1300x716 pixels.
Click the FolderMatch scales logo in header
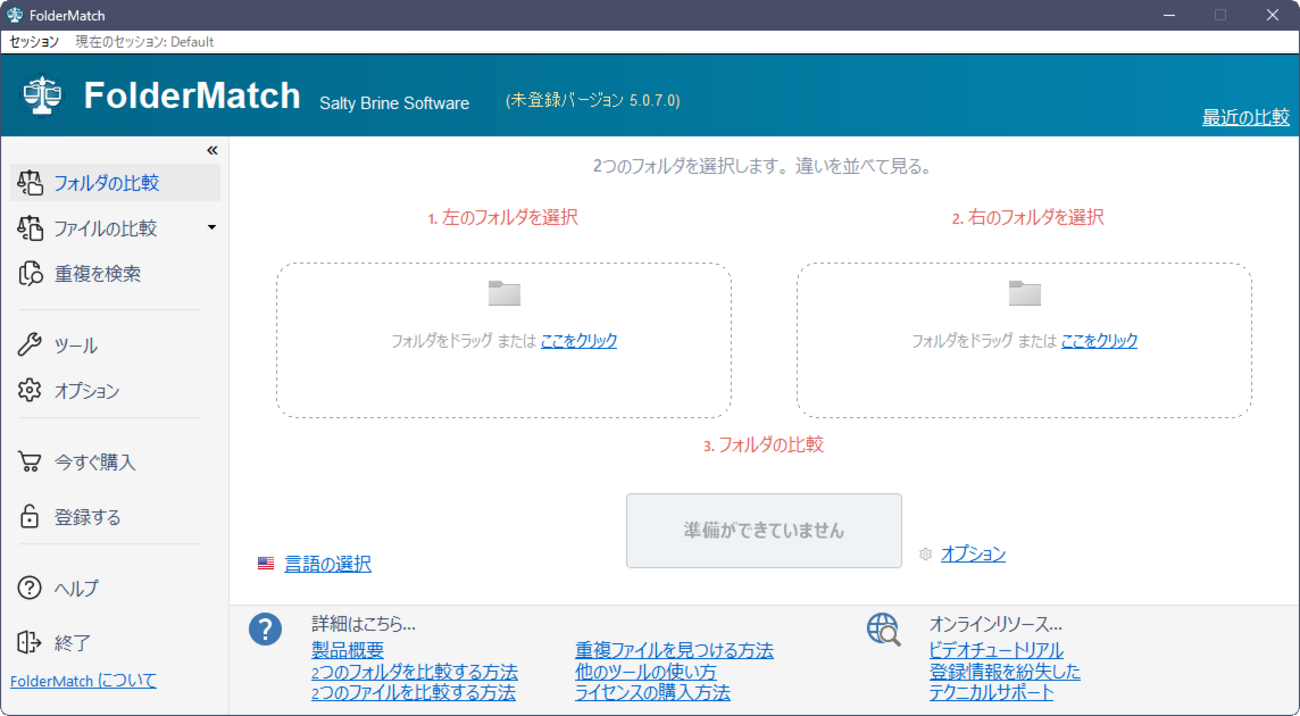(x=43, y=96)
